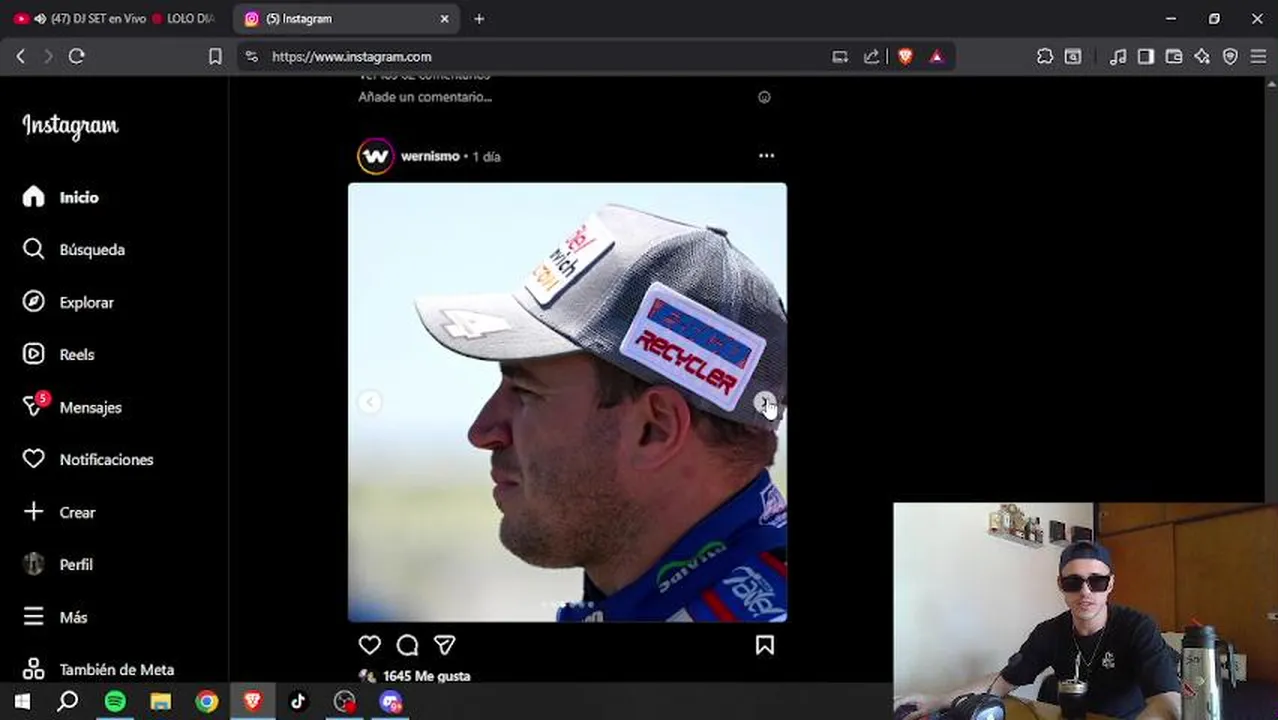This screenshot has width=1278, height=720.
Task: Open Spotify from the taskbar
Action: point(115,702)
